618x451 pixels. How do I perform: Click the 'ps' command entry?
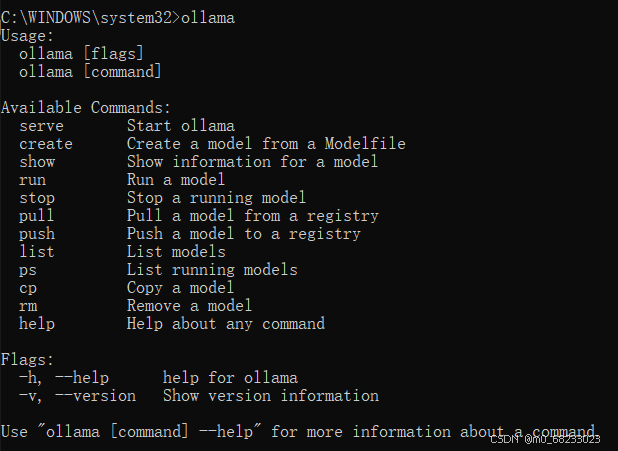[28, 270]
